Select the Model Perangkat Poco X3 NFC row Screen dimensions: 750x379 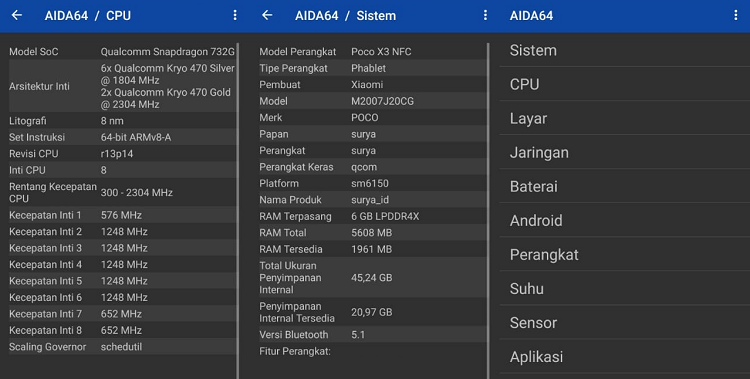pyautogui.click(x=373, y=52)
